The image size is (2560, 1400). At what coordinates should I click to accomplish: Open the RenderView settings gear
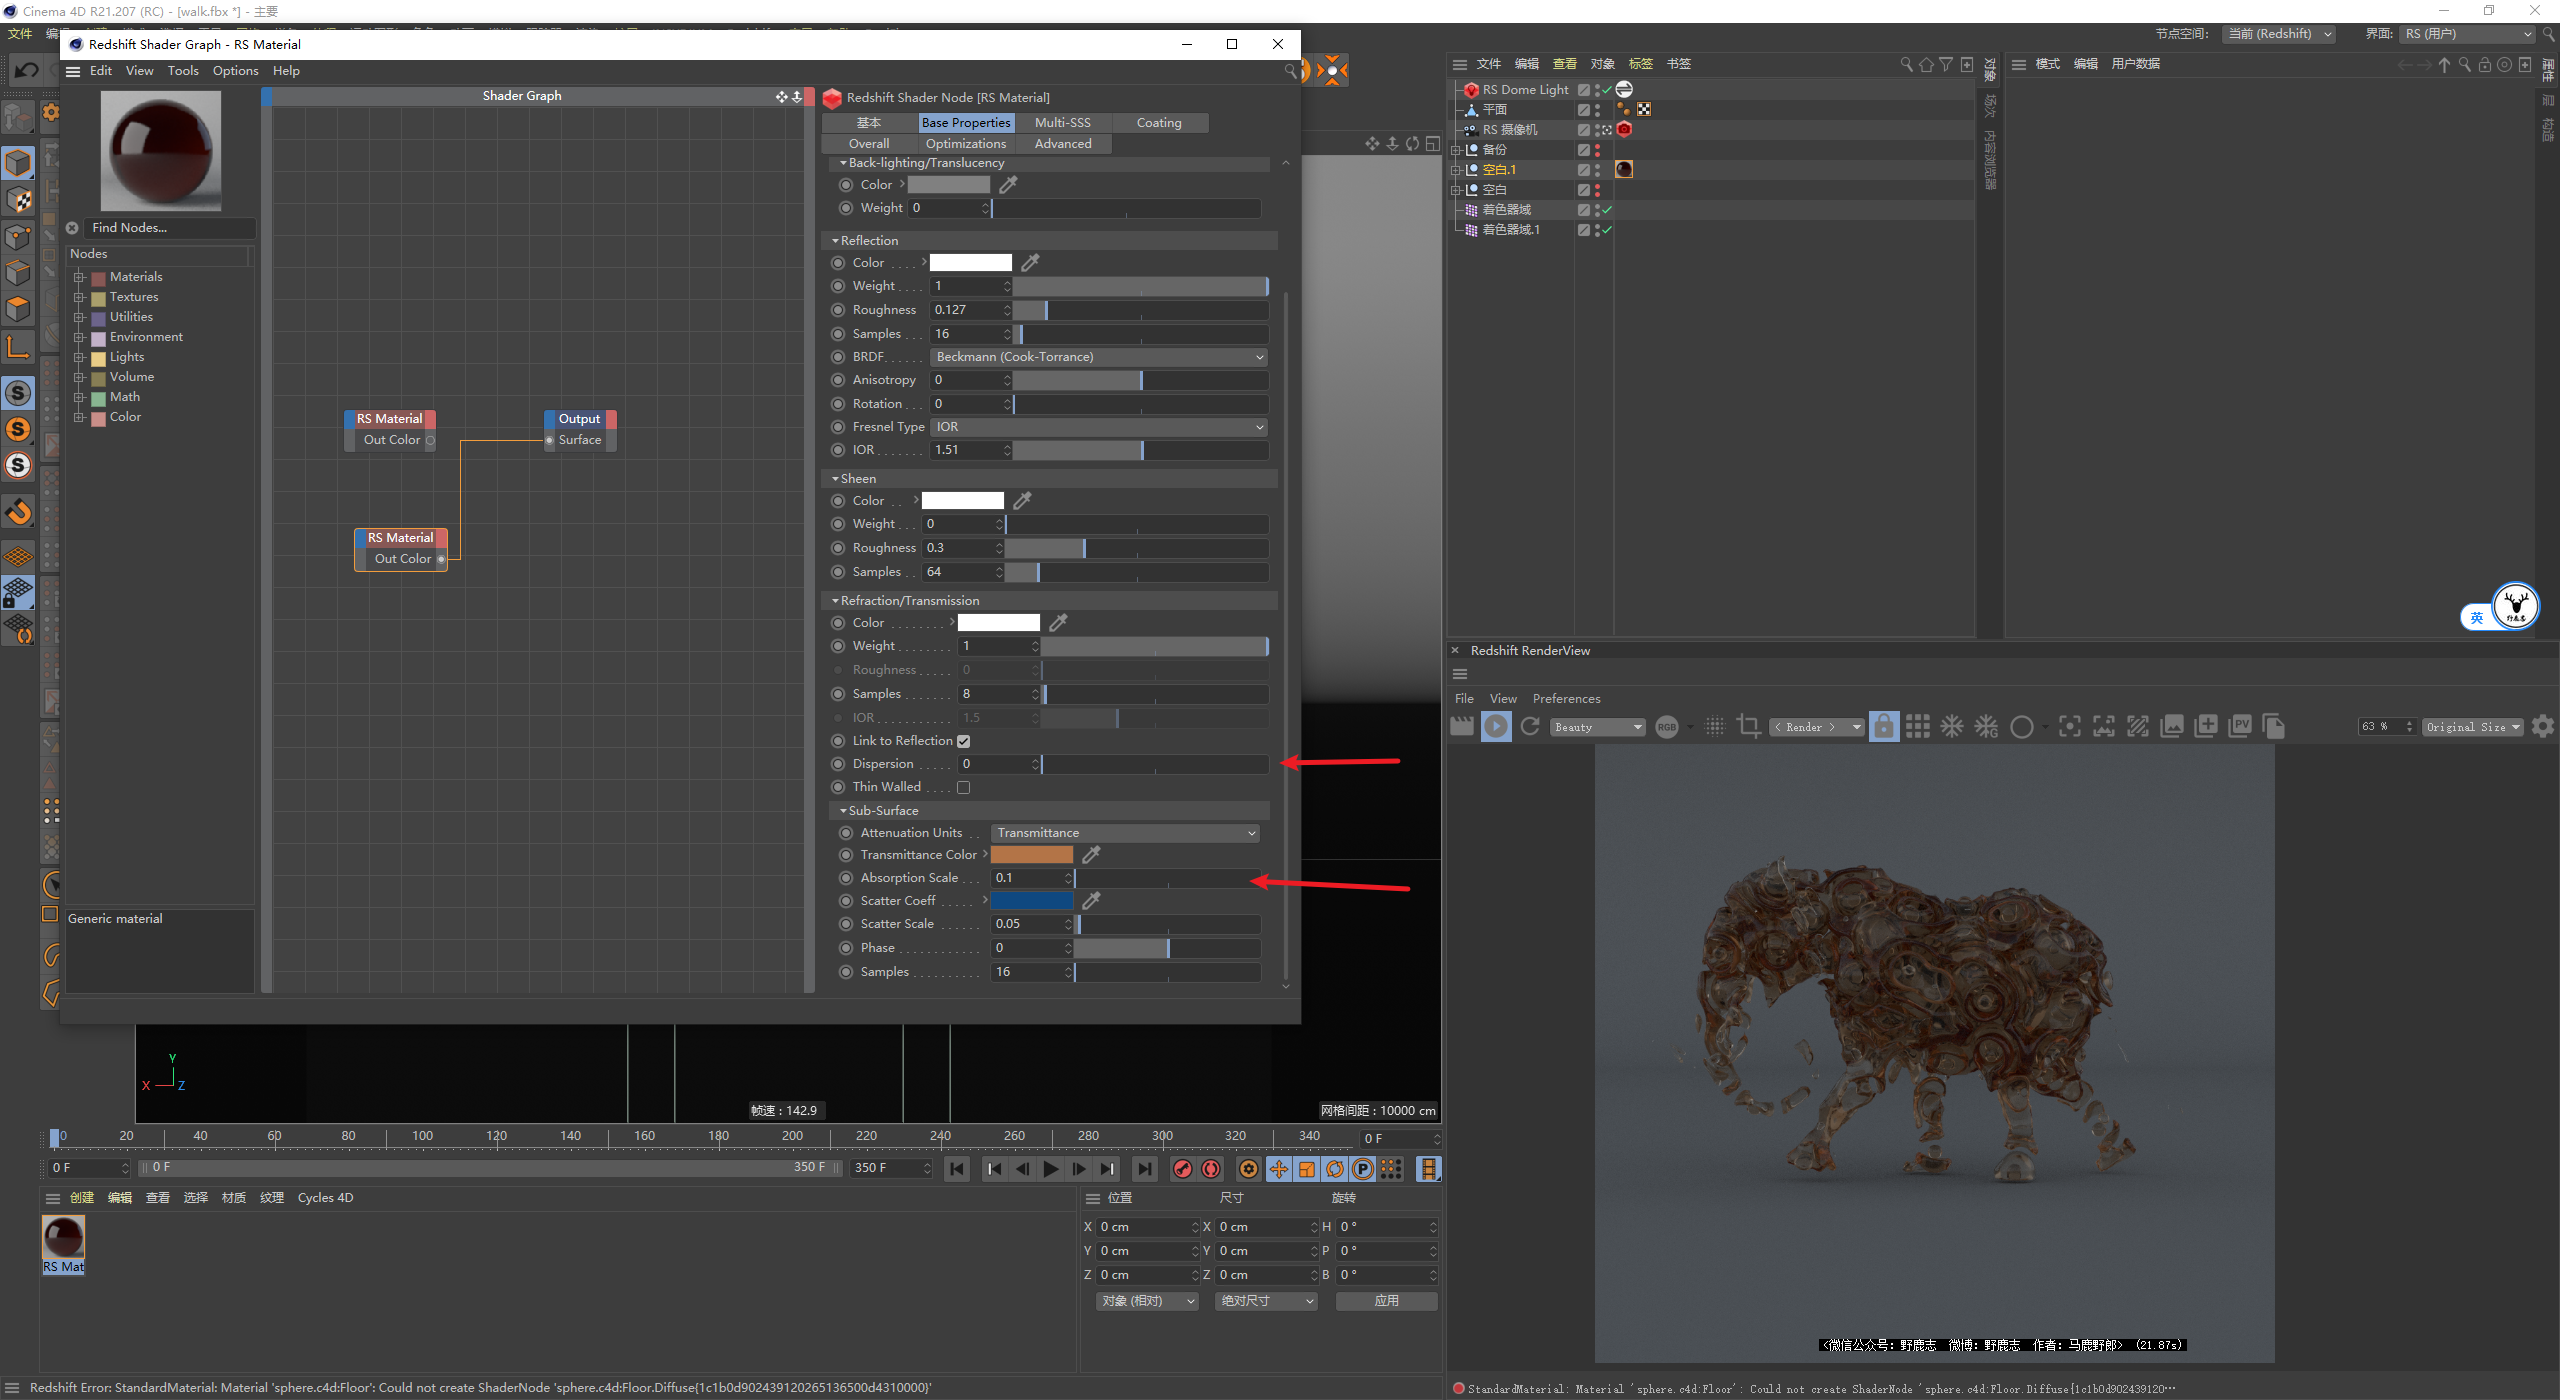[2543, 727]
